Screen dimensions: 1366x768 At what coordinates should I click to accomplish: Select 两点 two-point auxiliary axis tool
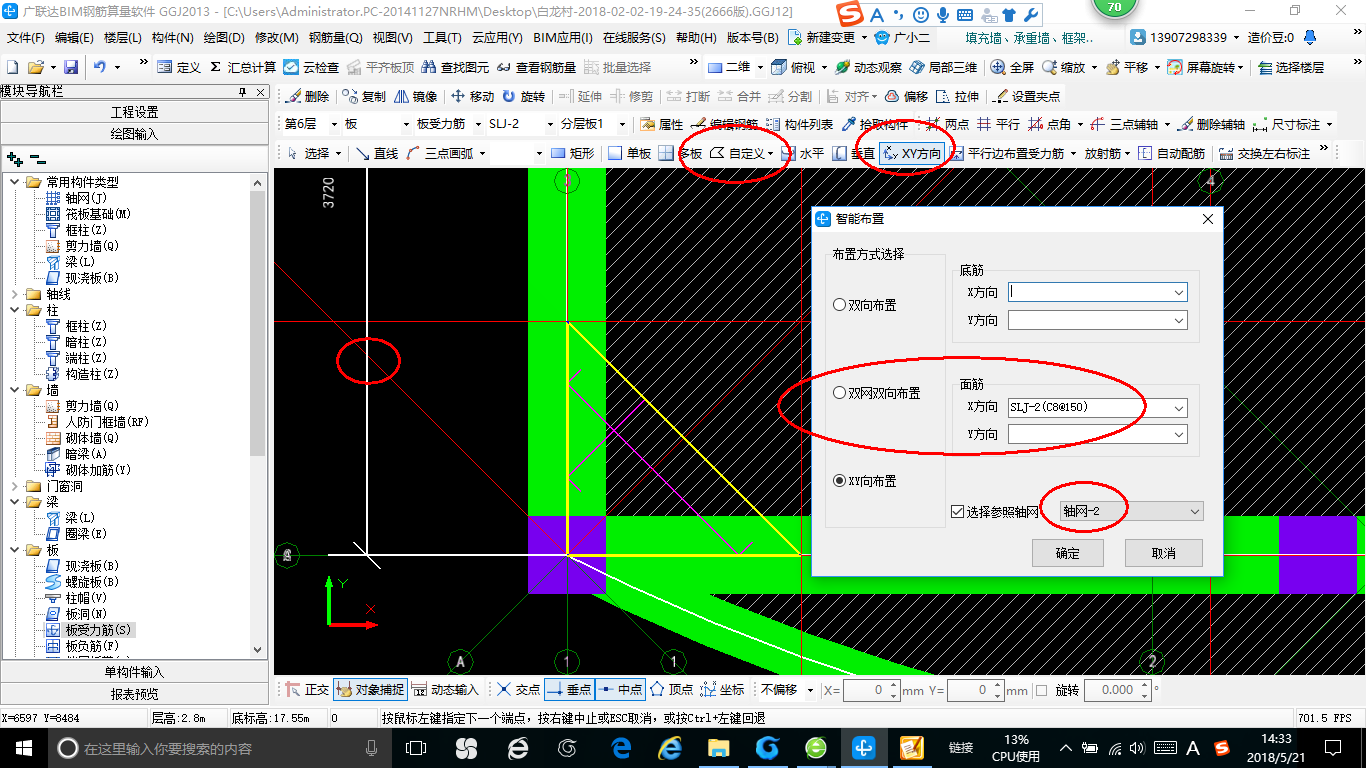coord(948,124)
